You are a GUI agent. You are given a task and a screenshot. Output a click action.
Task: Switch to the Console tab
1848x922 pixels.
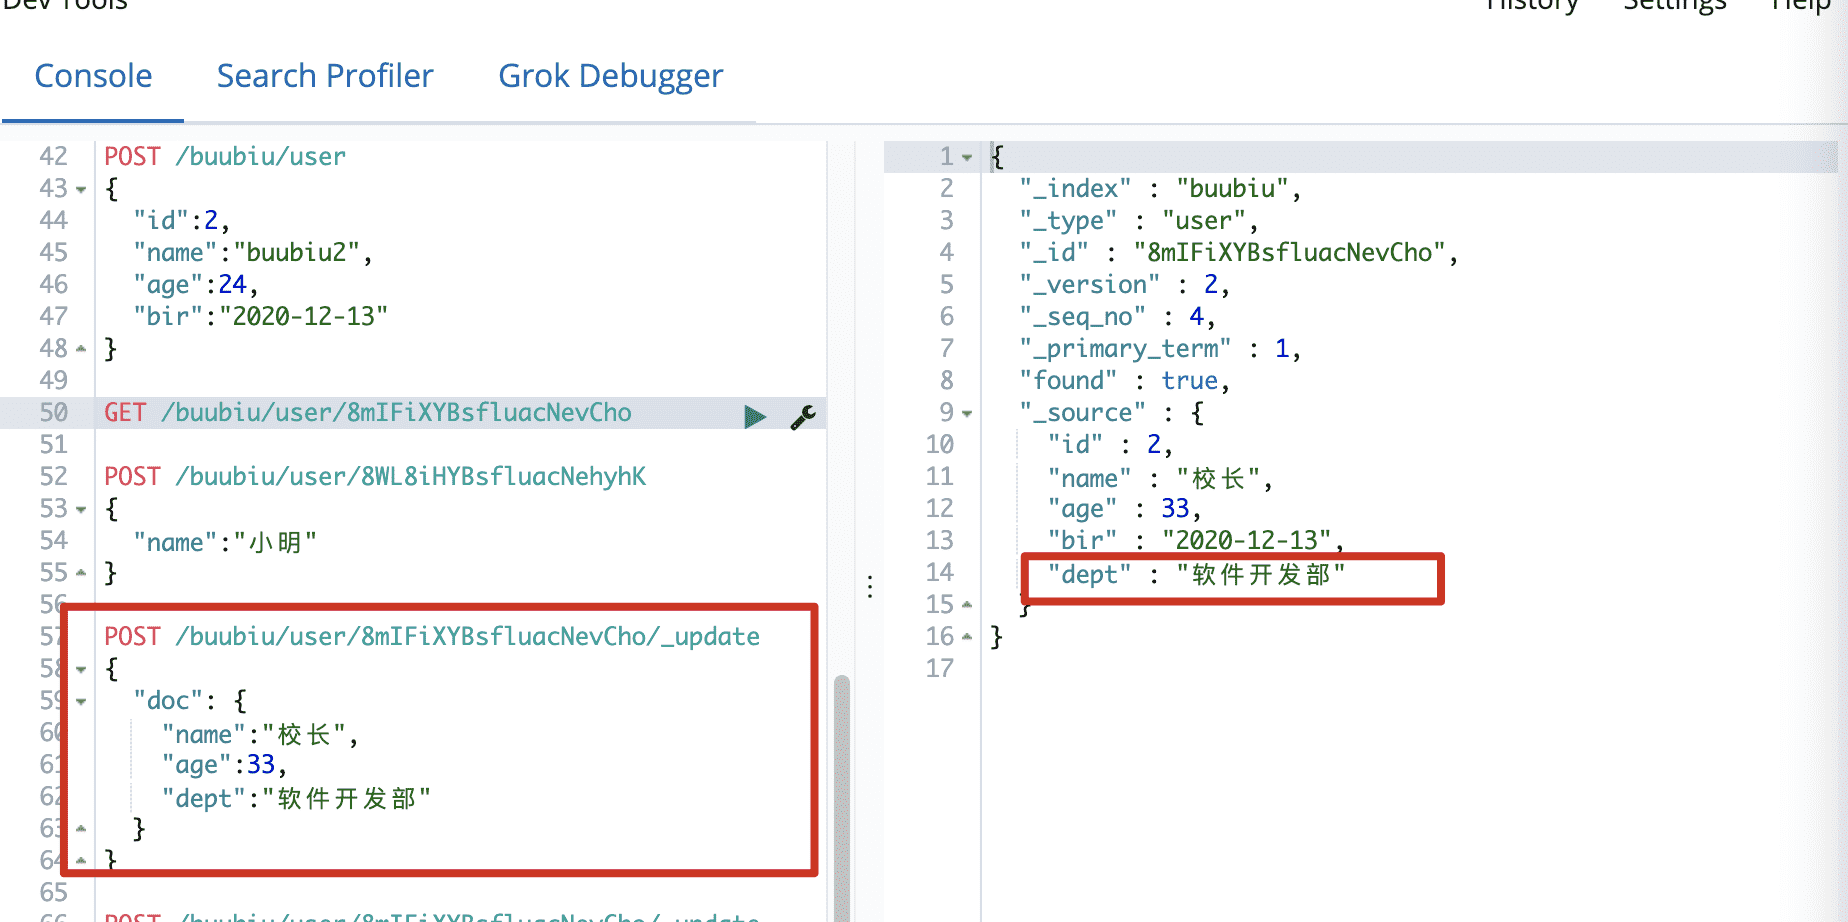[93, 76]
